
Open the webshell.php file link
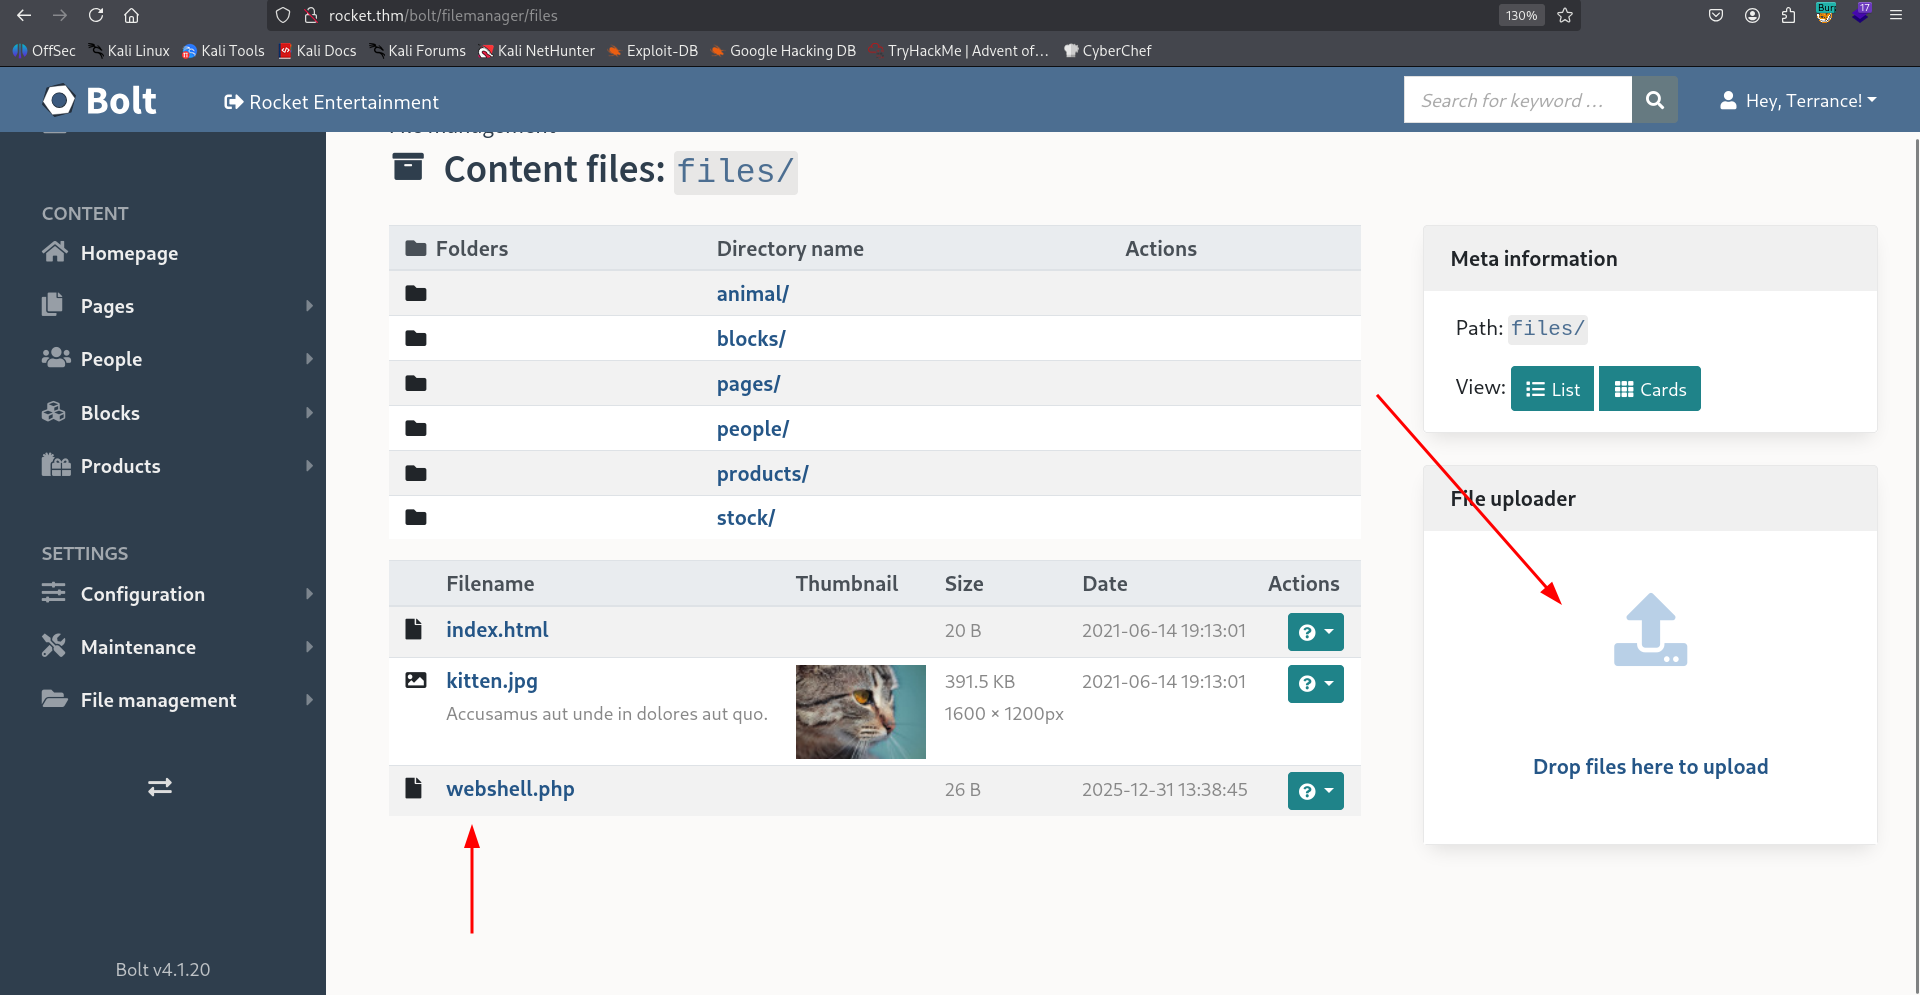click(x=510, y=788)
